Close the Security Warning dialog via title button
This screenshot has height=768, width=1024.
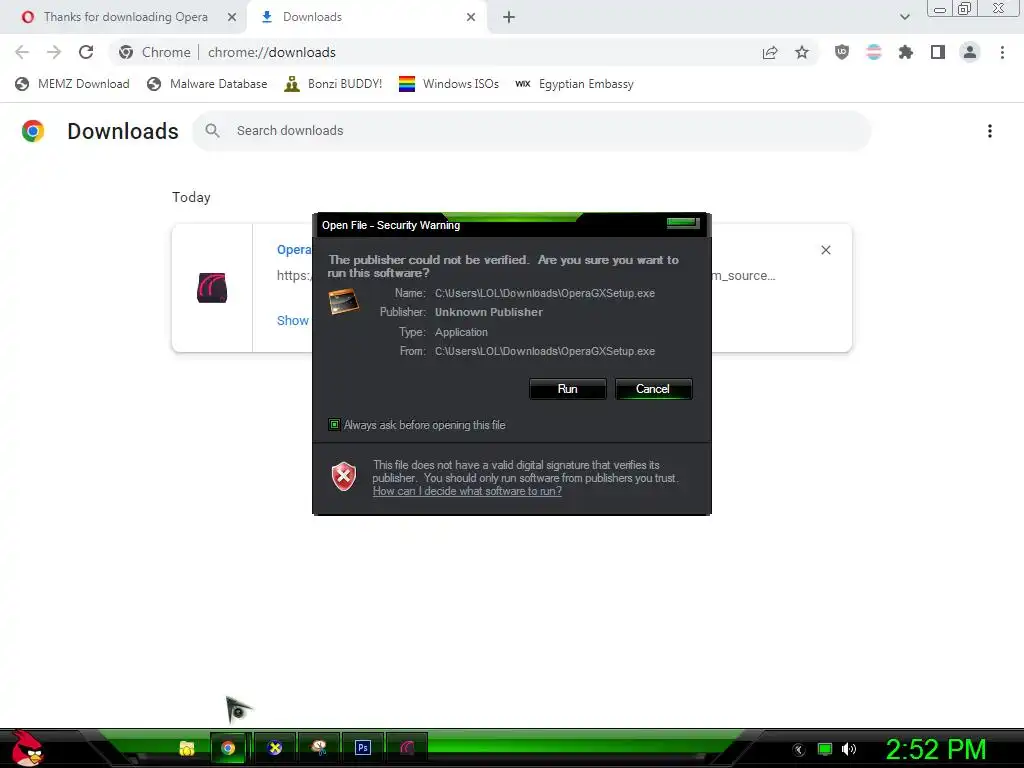click(x=683, y=223)
